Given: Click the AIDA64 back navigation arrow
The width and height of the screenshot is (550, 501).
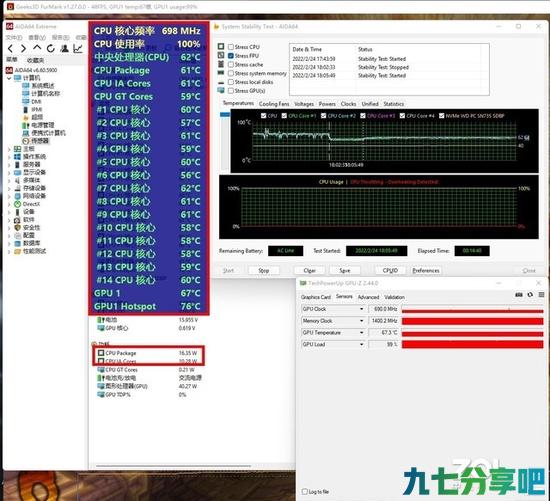Looking at the screenshot, I should pos(11,49).
